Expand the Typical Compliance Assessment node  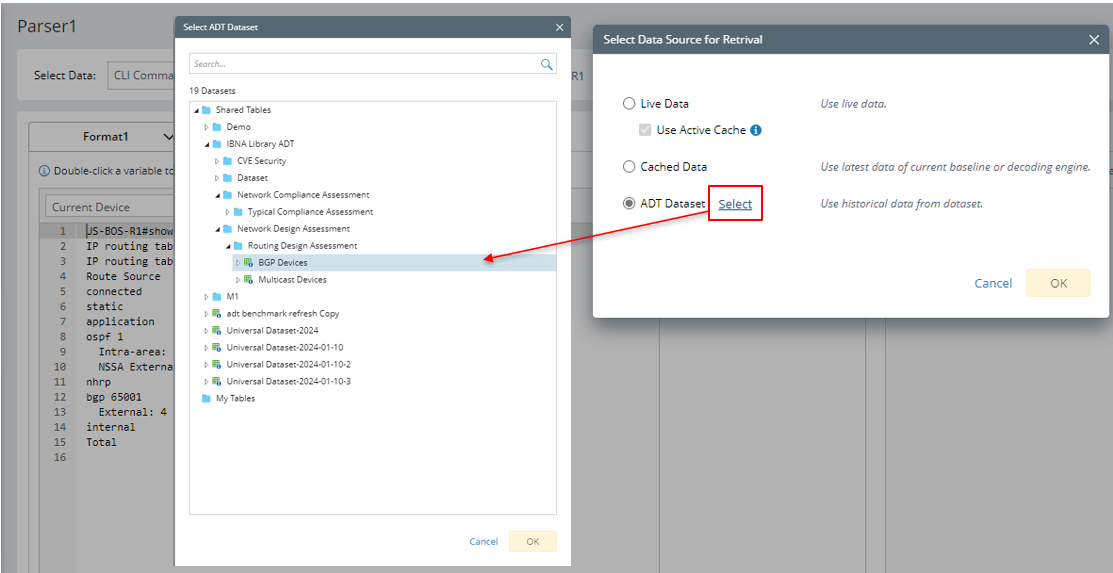[228, 212]
